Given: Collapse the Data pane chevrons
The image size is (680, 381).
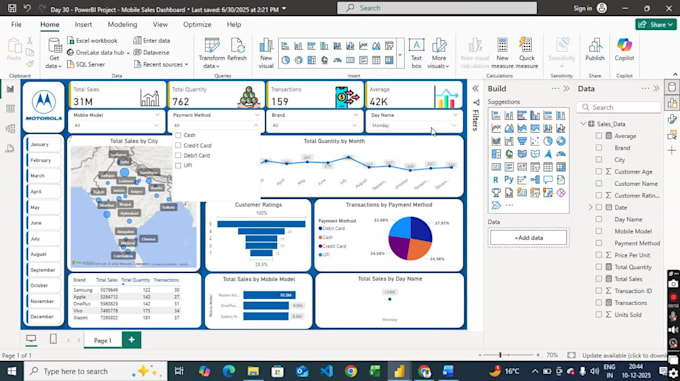Looking at the screenshot, I should 656,88.
